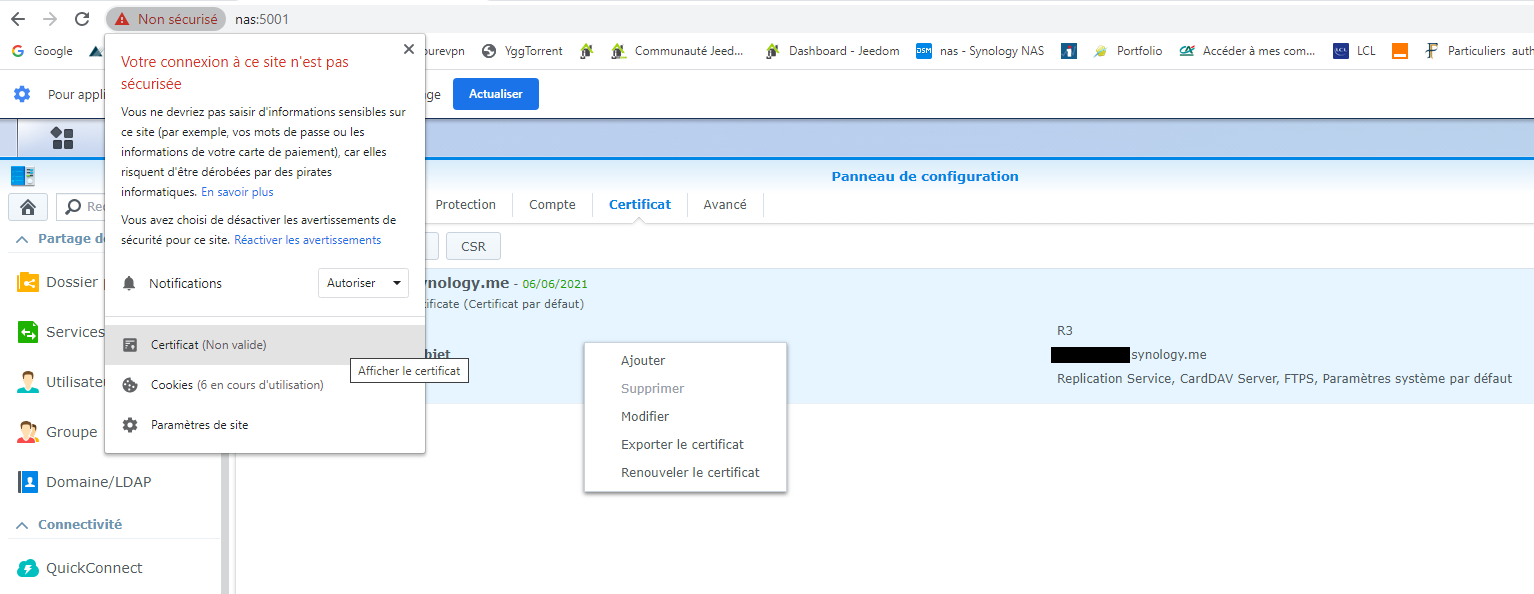Open the Dashboard - Jeedom bookmark
This screenshot has height=594, width=1534.
click(832, 51)
